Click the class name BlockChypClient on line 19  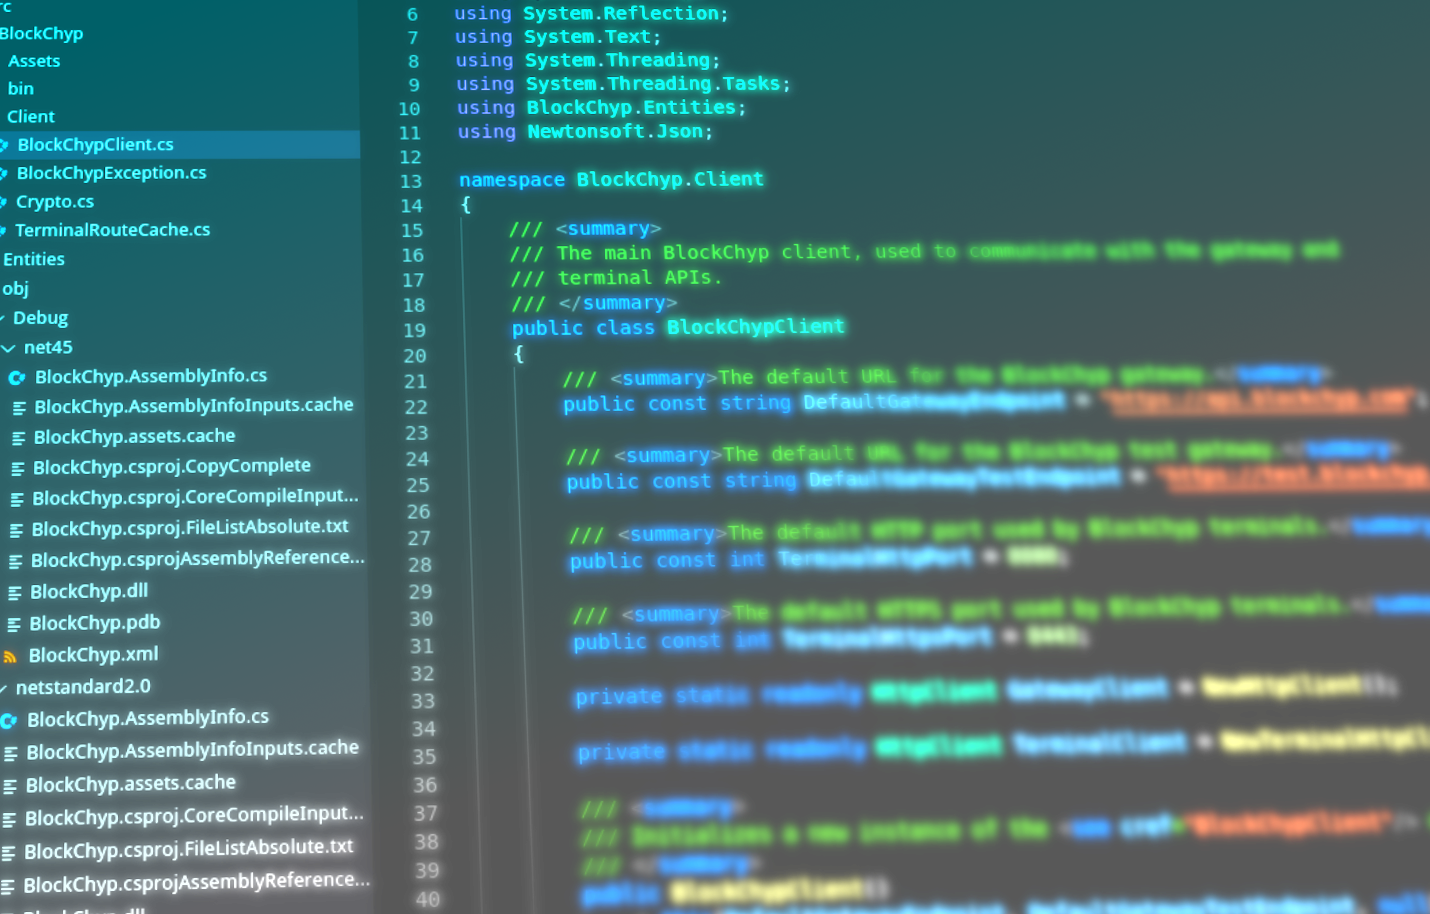tap(756, 327)
